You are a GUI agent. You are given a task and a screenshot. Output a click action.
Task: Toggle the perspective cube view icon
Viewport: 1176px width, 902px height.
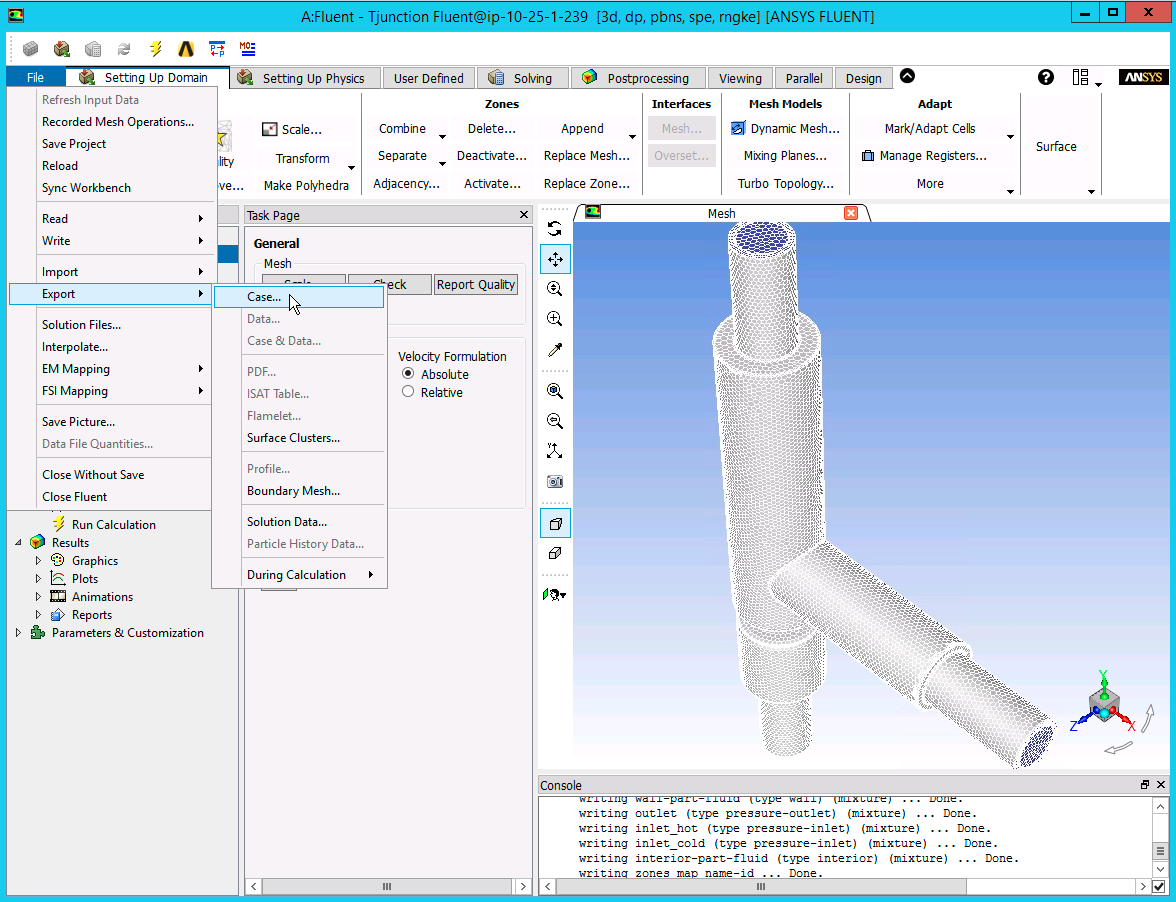(555, 523)
